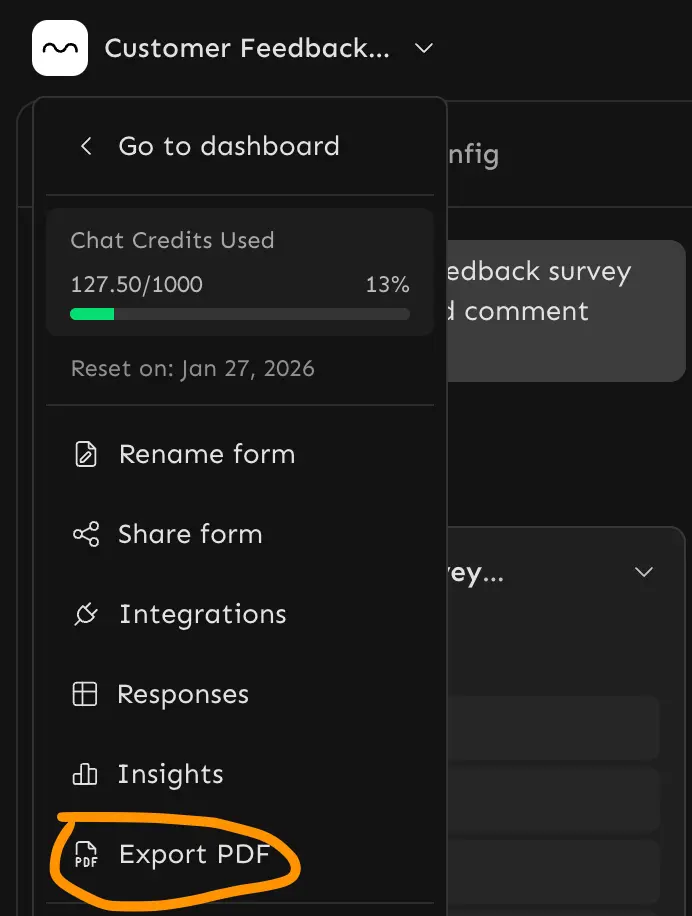Select the Export PDF document icon
The height and width of the screenshot is (916, 692).
tap(87, 855)
